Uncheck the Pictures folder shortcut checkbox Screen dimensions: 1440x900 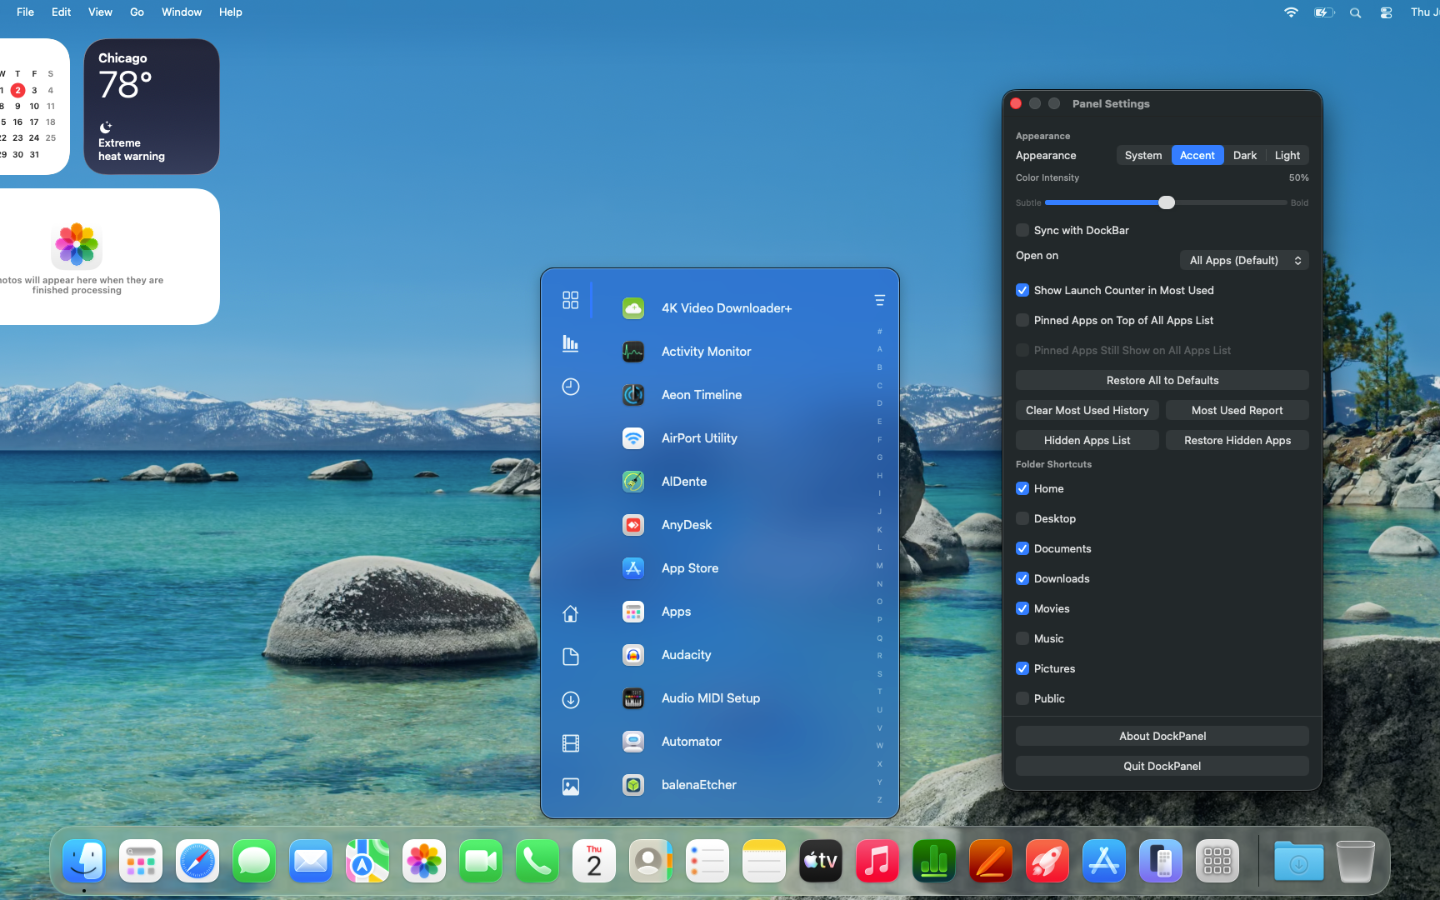(x=1022, y=669)
